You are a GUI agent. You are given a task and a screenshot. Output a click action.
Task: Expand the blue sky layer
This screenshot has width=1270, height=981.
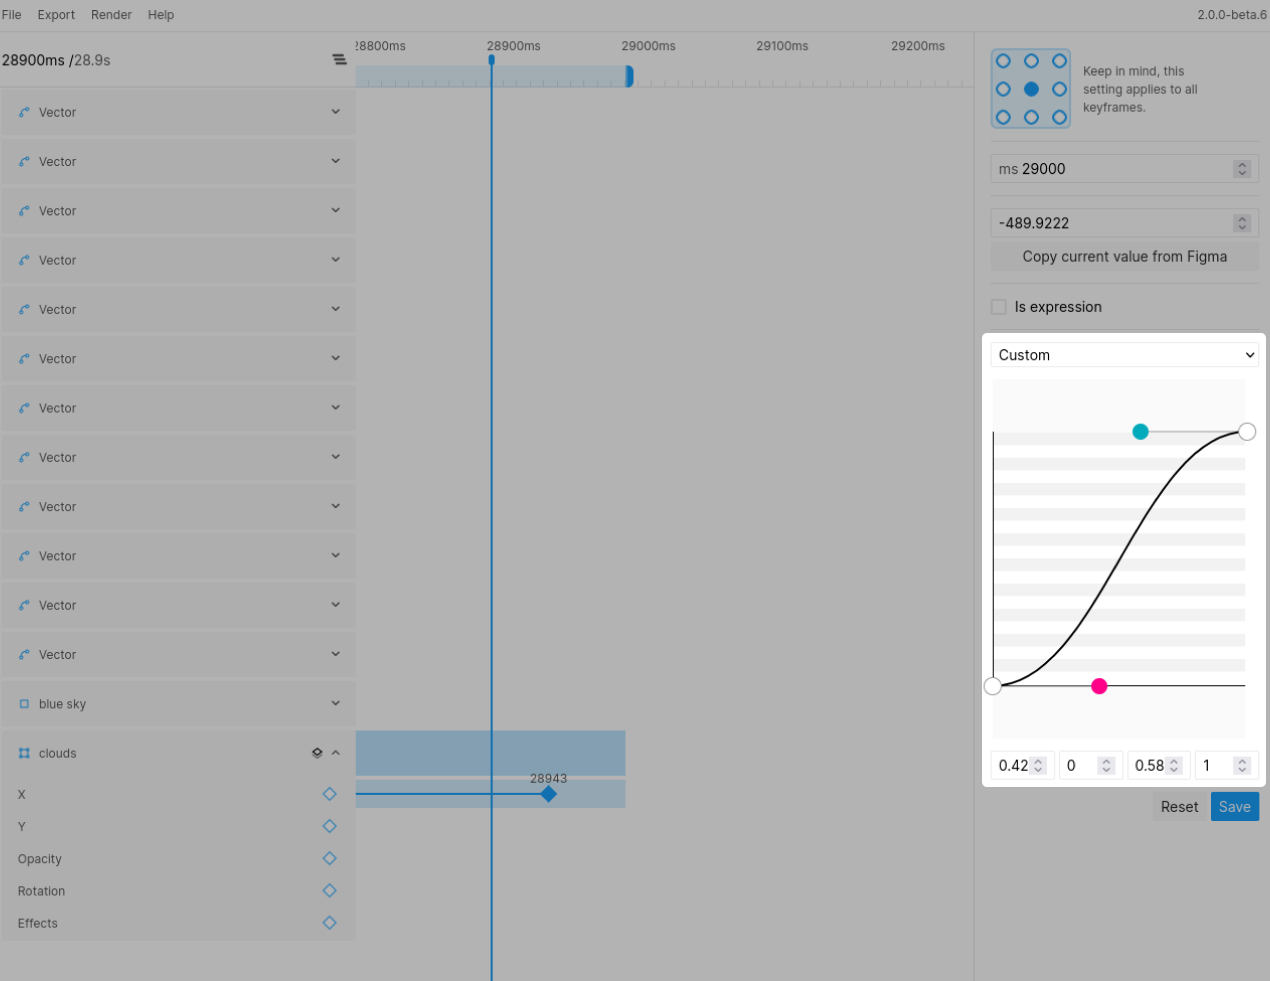336,704
